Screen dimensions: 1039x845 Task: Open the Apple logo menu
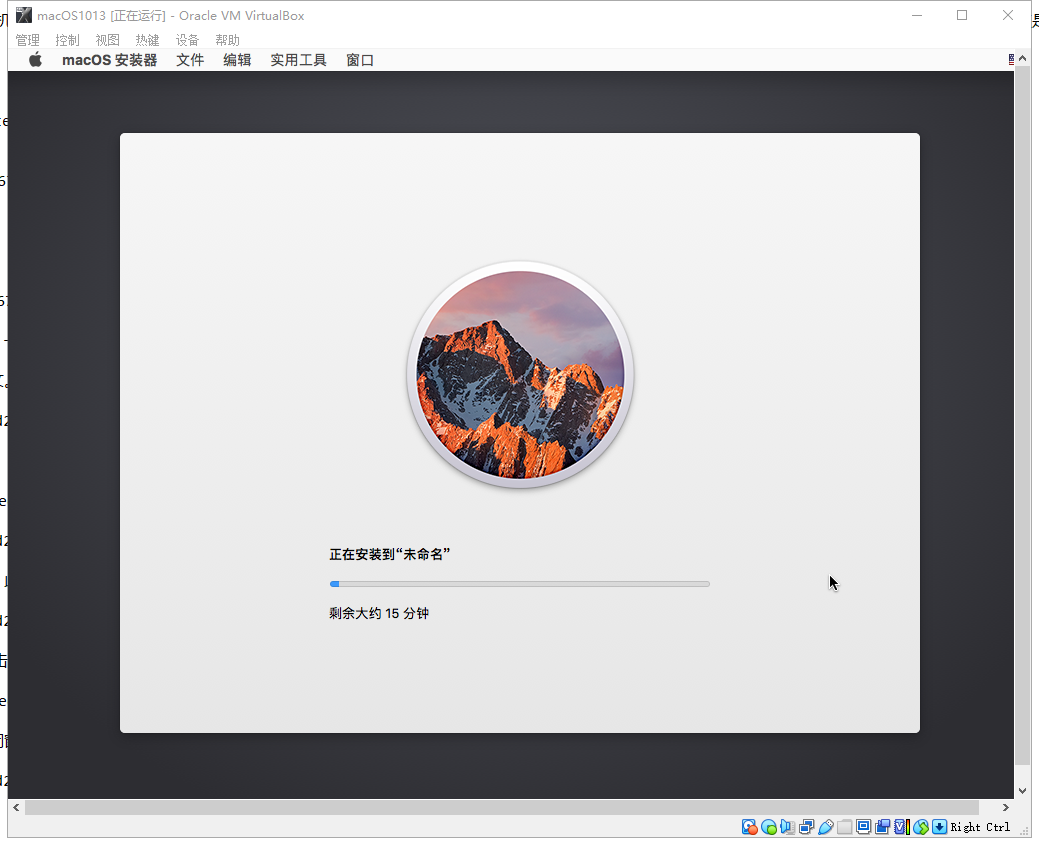tap(36, 60)
